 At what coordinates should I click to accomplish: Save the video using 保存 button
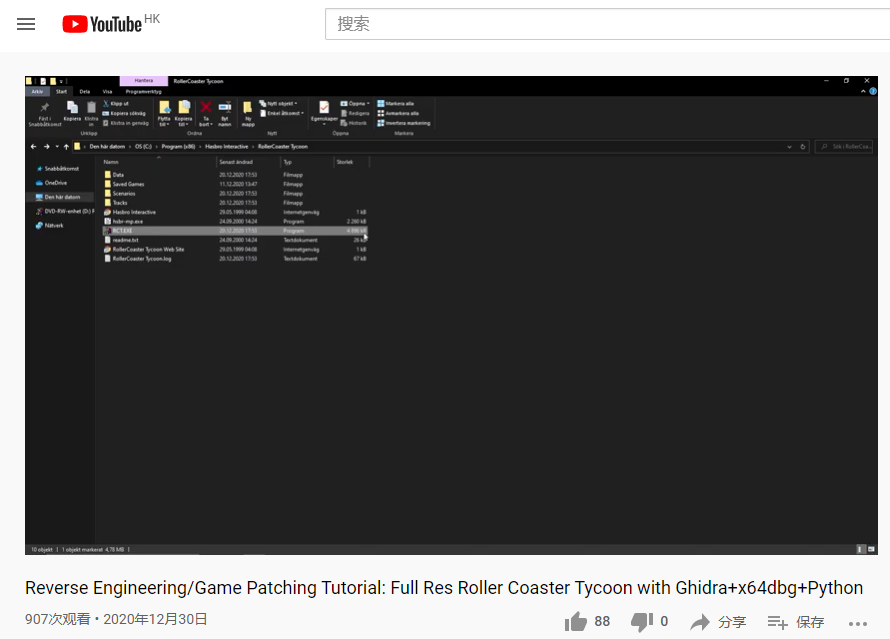[796, 622]
